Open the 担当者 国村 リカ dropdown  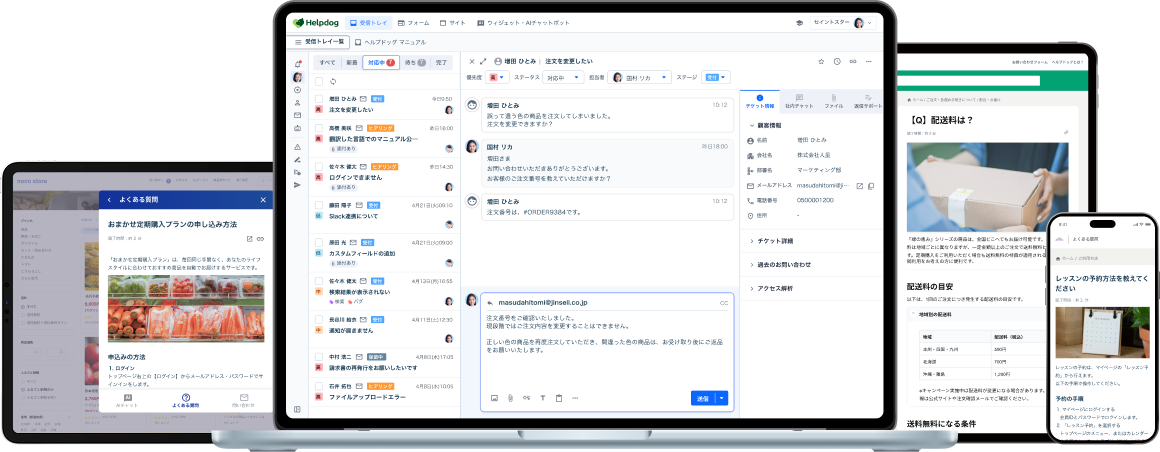(x=639, y=77)
